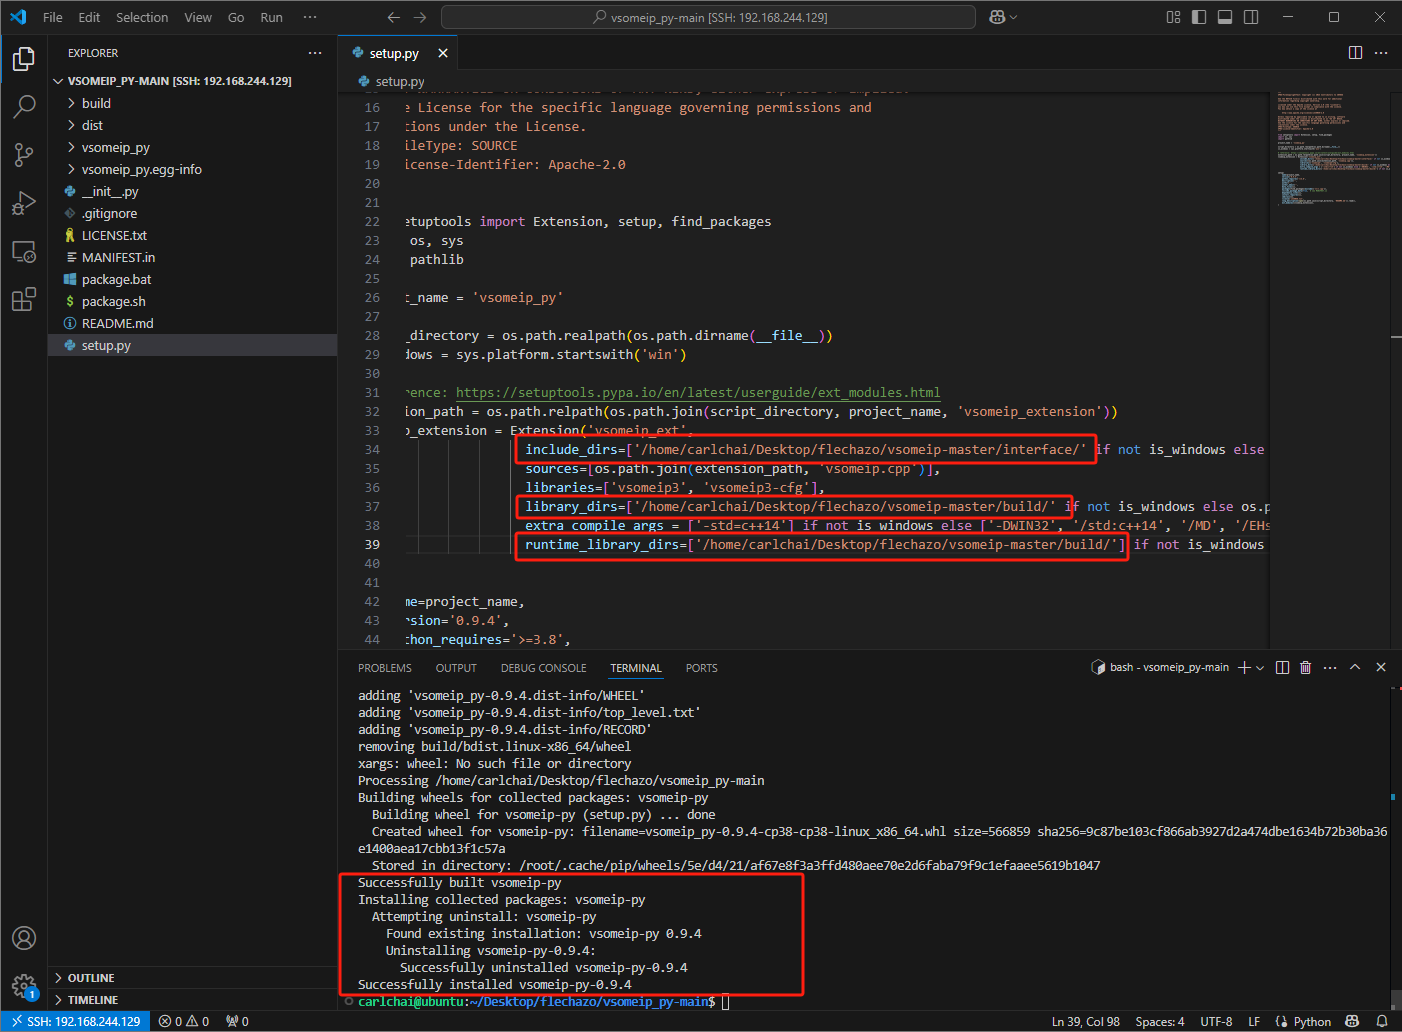The height and width of the screenshot is (1032, 1402).
Task: Click Ln 39, Col 98 cursor position
Action: 1086,1021
